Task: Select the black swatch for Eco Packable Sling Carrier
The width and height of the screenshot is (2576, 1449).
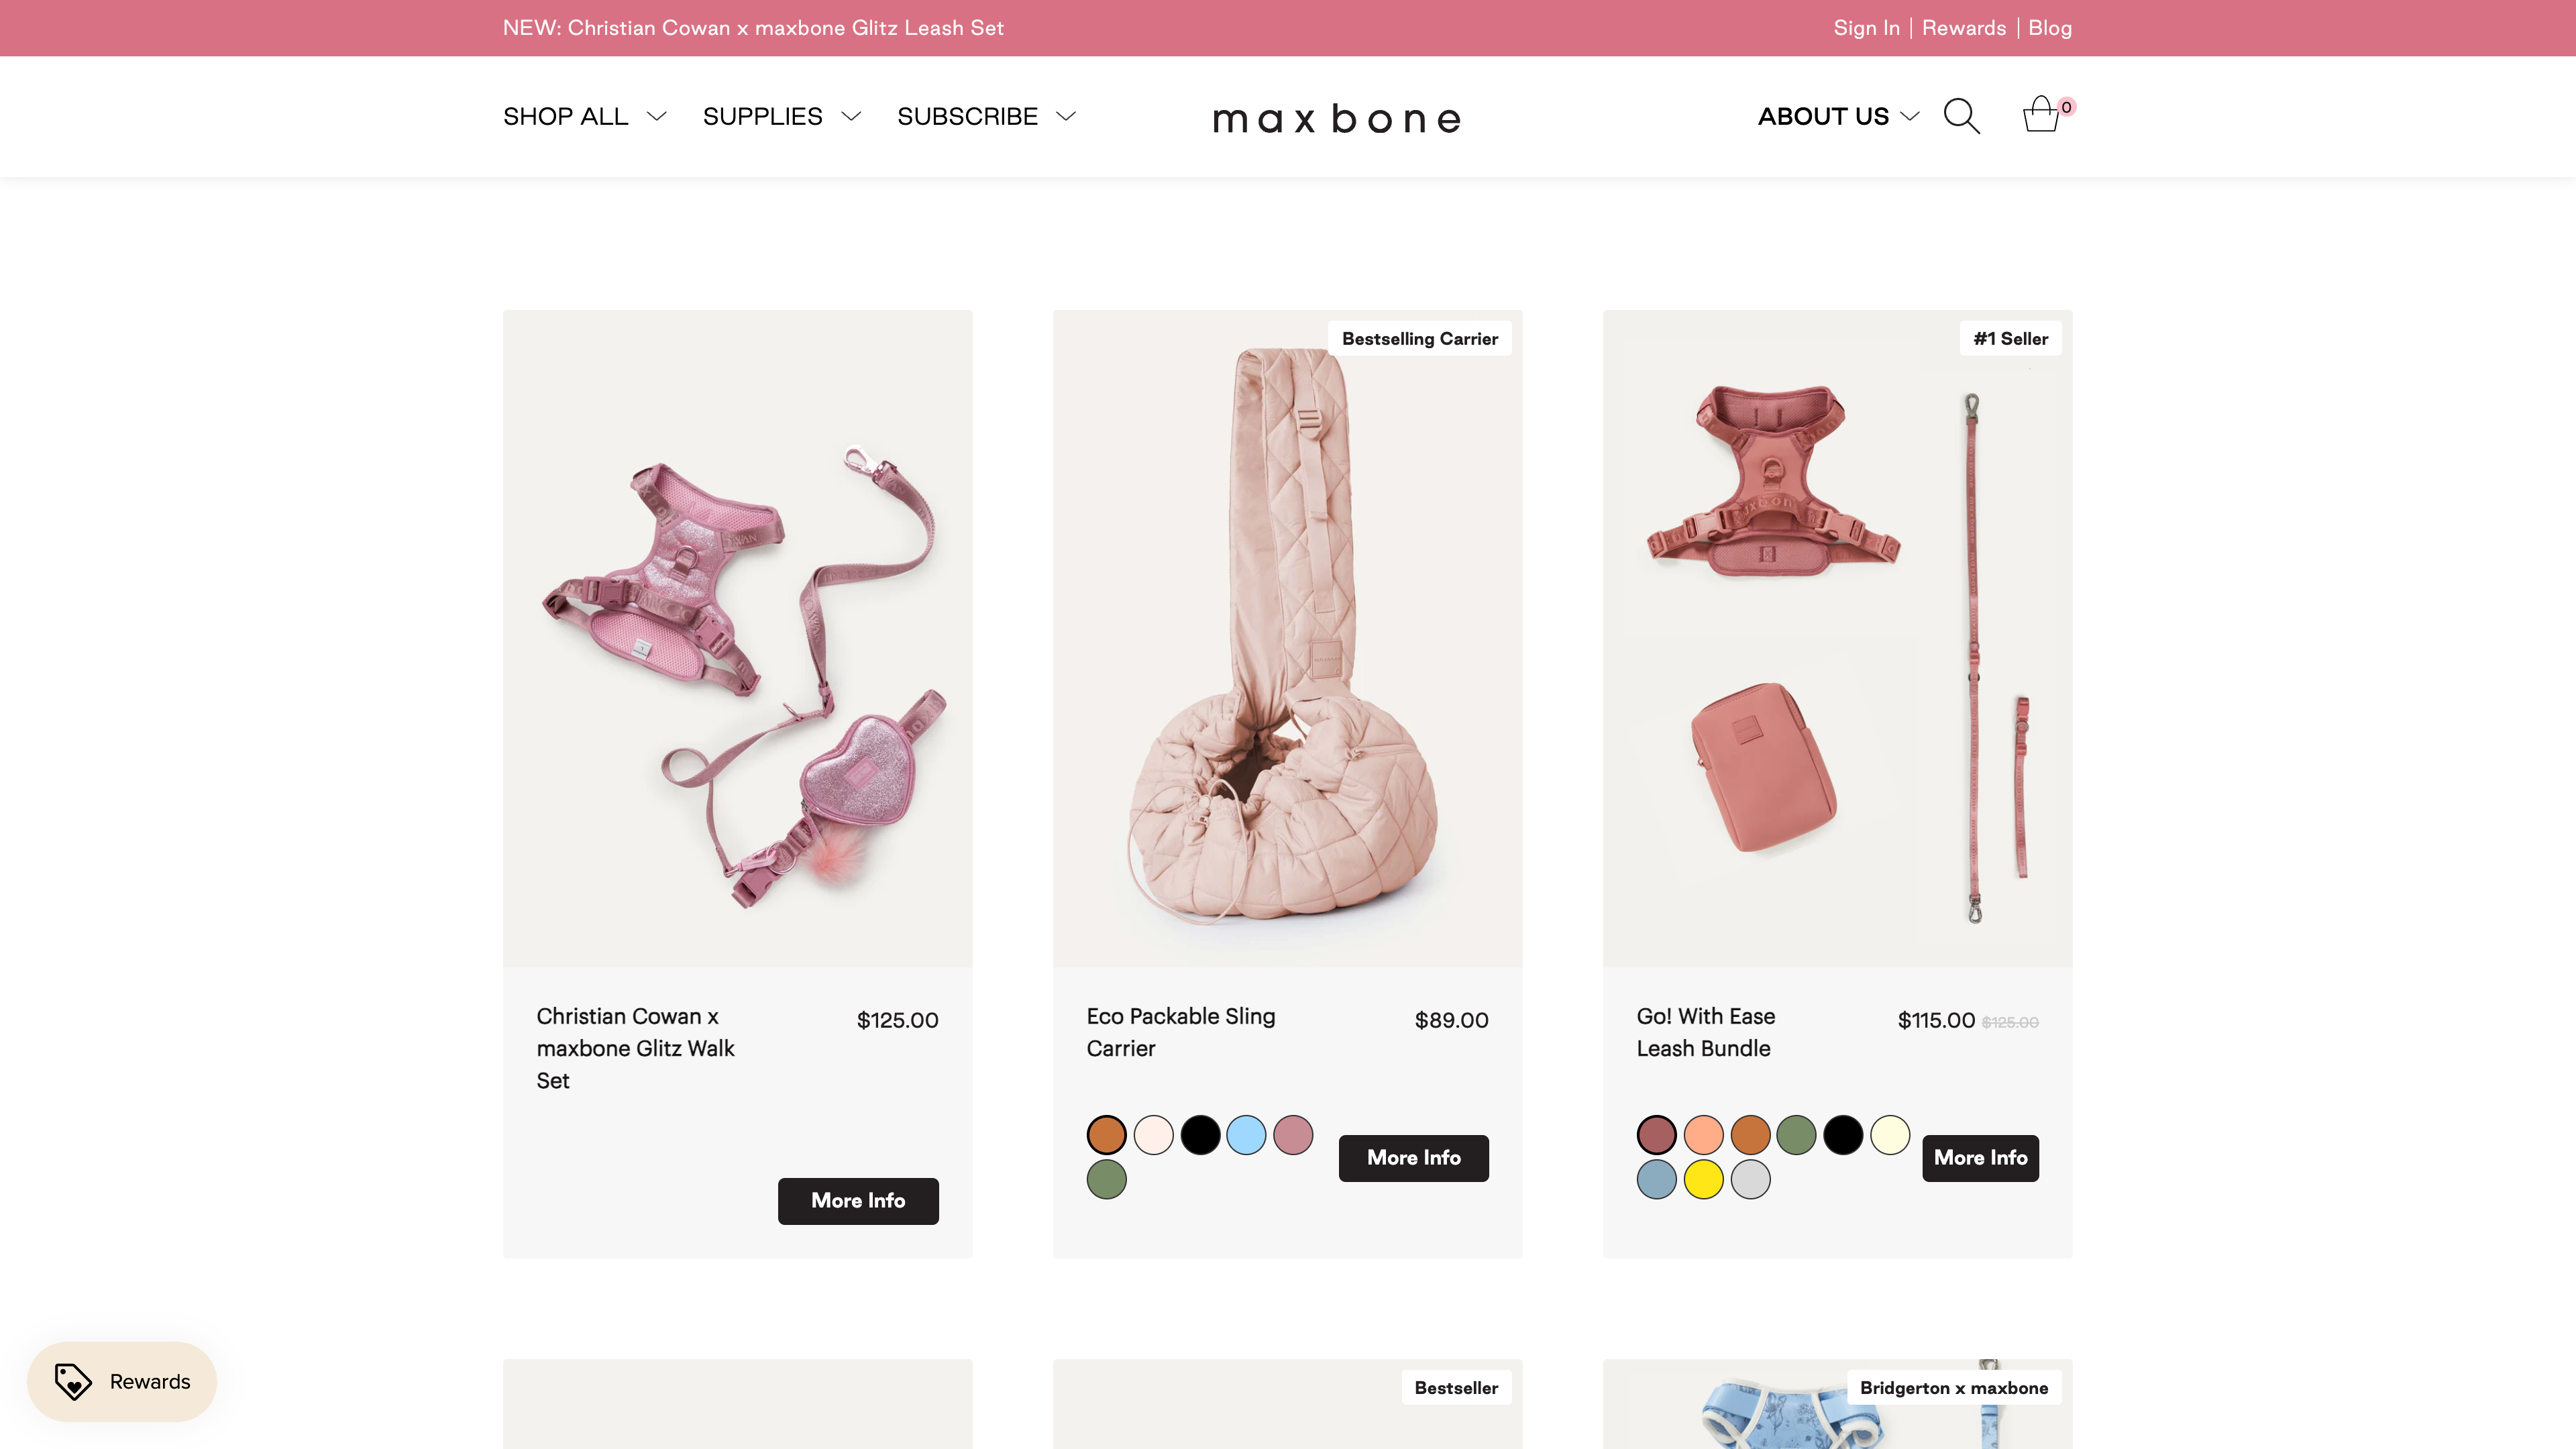Action: pos(1200,1135)
